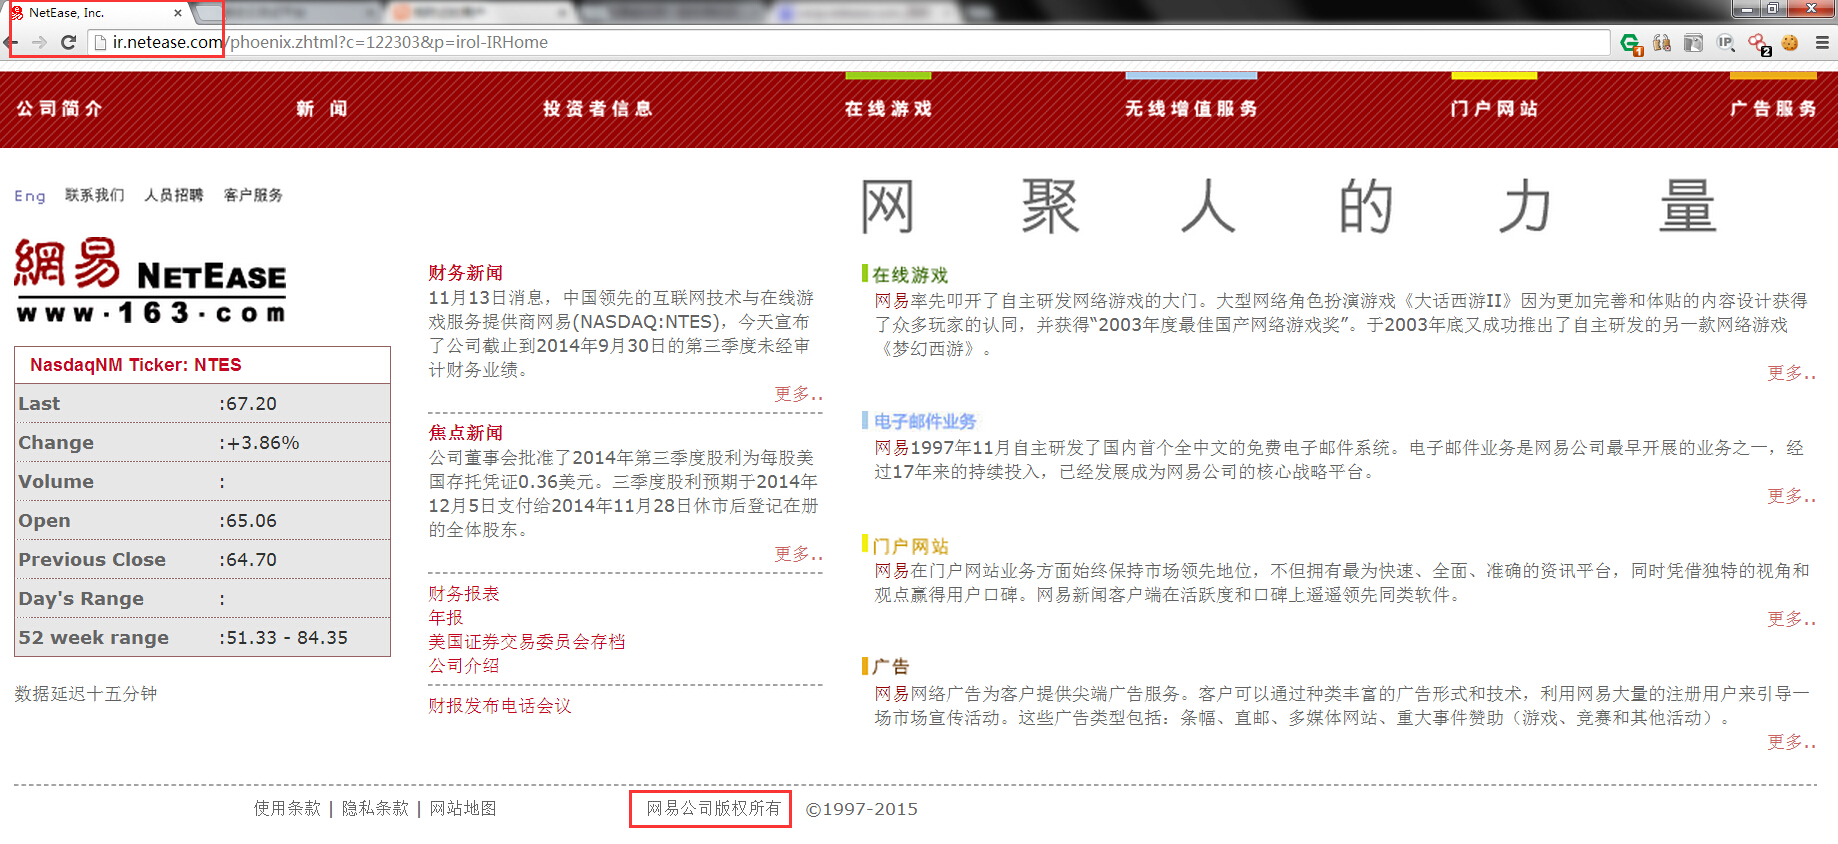Click into the address bar URL field

pyautogui.click(x=850, y=42)
